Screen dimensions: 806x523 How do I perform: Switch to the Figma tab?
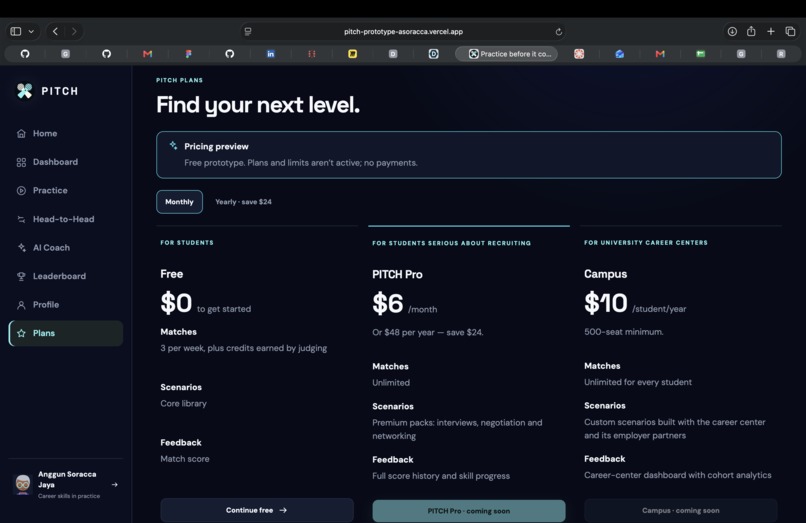pyautogui.click(x=189, y=53)
